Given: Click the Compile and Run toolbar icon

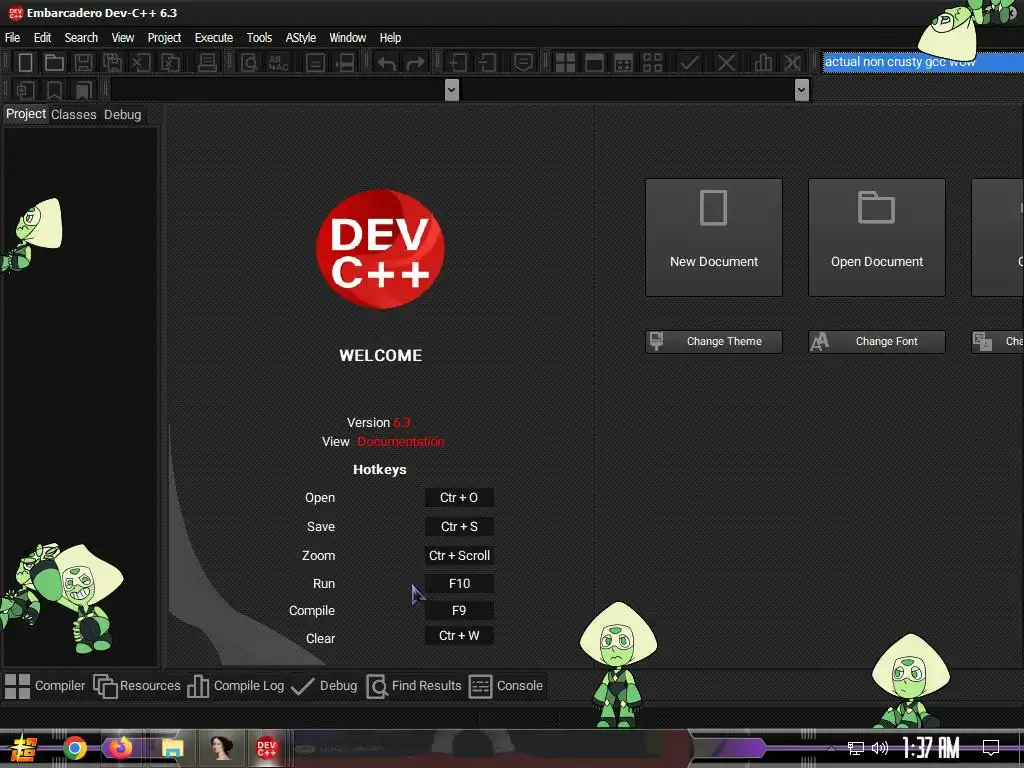Looking at the screenshot, I should pos(624,63).
